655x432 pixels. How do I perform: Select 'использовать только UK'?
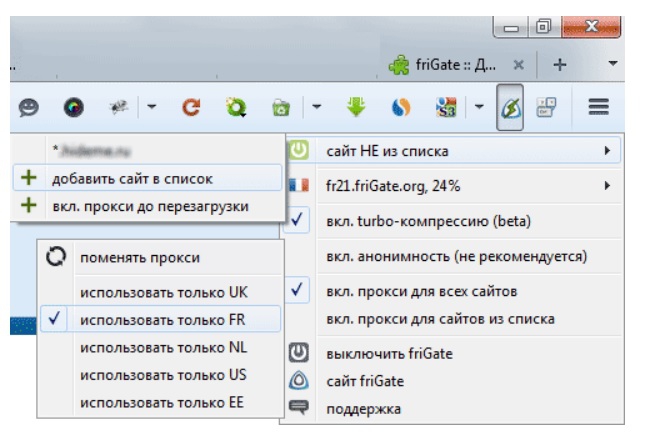click(161, 292)
